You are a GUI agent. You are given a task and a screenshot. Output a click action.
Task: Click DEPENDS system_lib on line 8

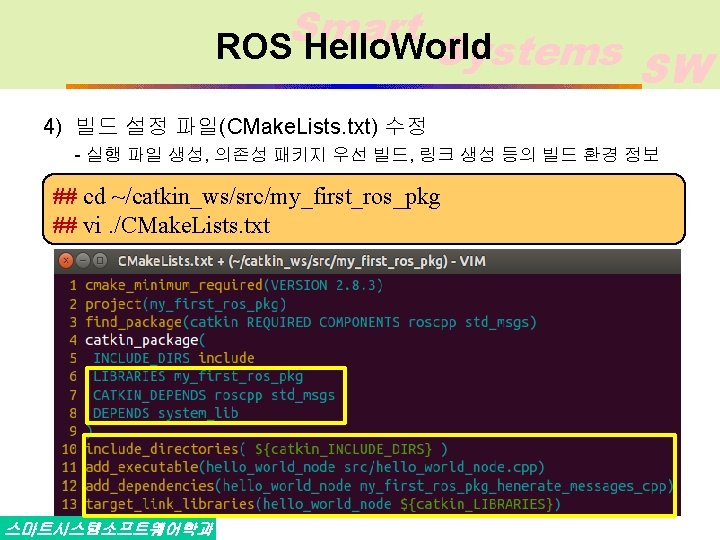tap(166, 413)
